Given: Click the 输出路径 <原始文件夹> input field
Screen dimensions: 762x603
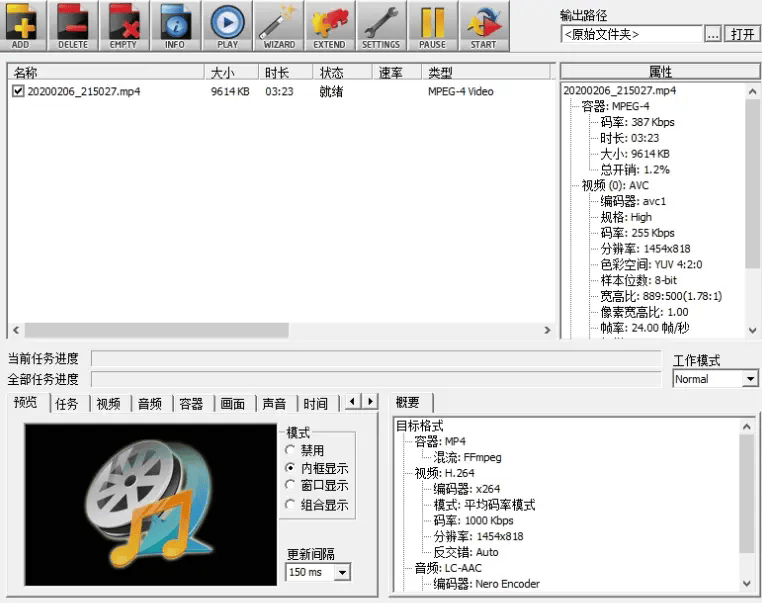Looking at the screenshot, I should point(632,34).
